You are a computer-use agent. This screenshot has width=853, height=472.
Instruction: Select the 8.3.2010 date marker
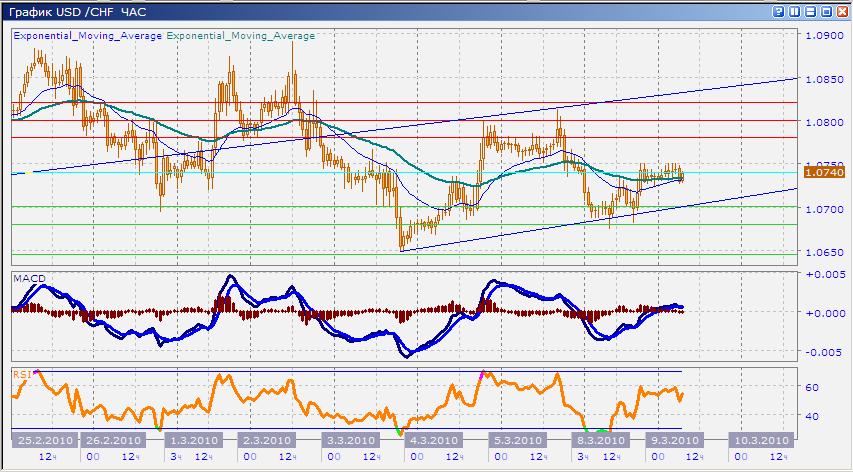pyautogui.click(x=600, y=440)
